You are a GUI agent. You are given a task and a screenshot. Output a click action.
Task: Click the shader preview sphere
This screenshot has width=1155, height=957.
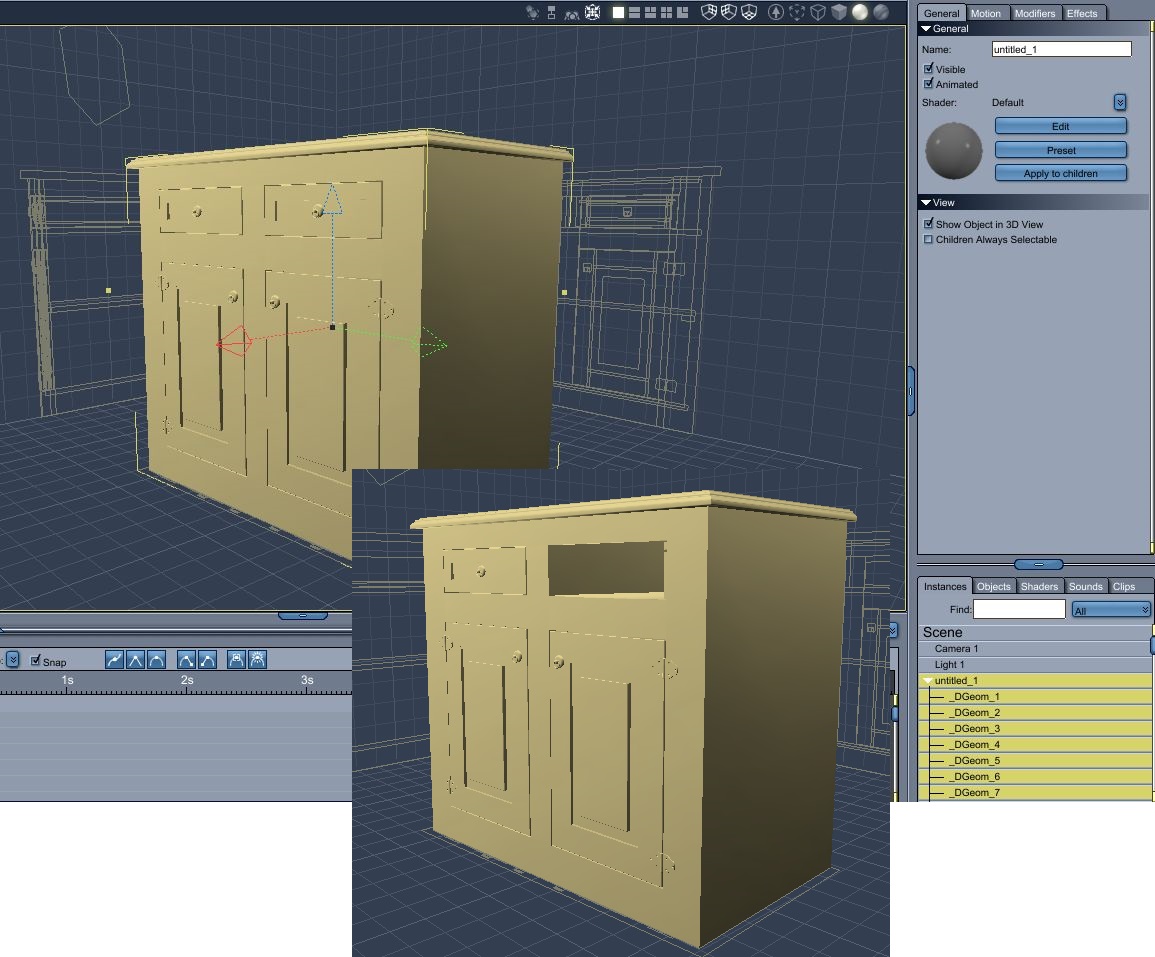952,150
